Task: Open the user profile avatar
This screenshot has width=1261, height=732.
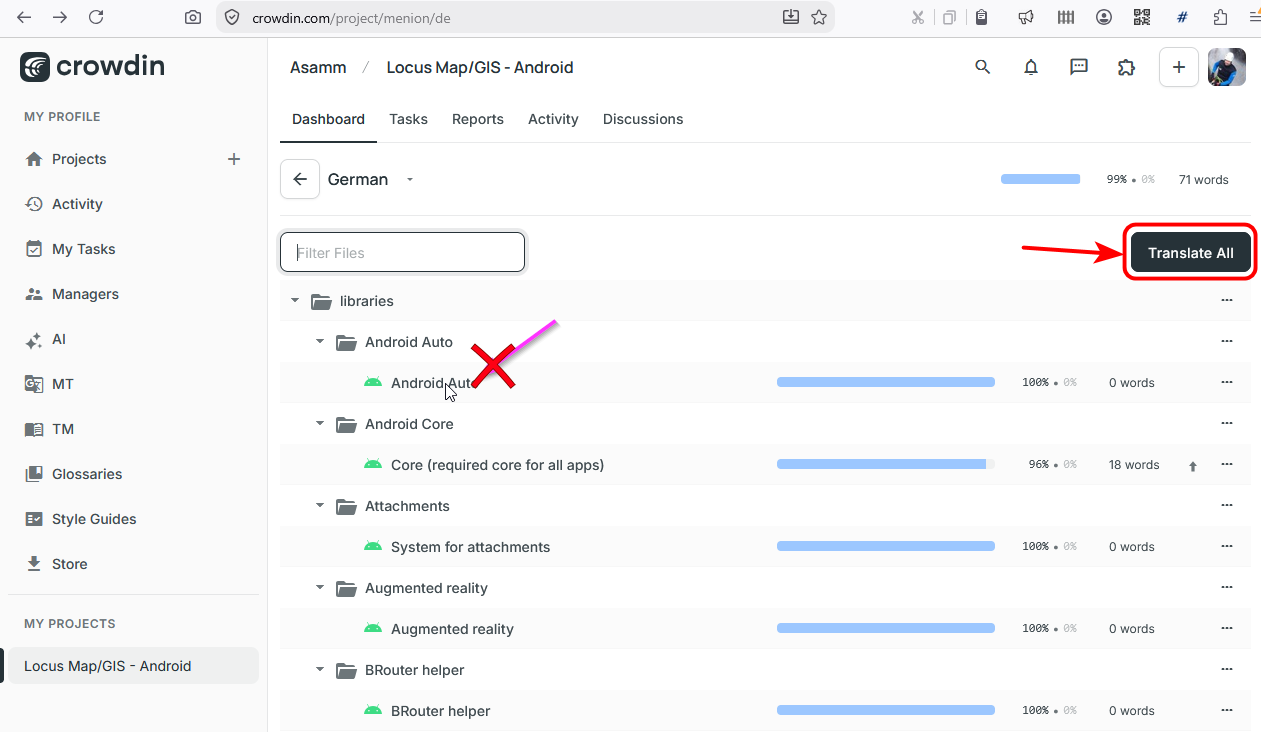Action: pyautogui.click(x=1227, y=67)
